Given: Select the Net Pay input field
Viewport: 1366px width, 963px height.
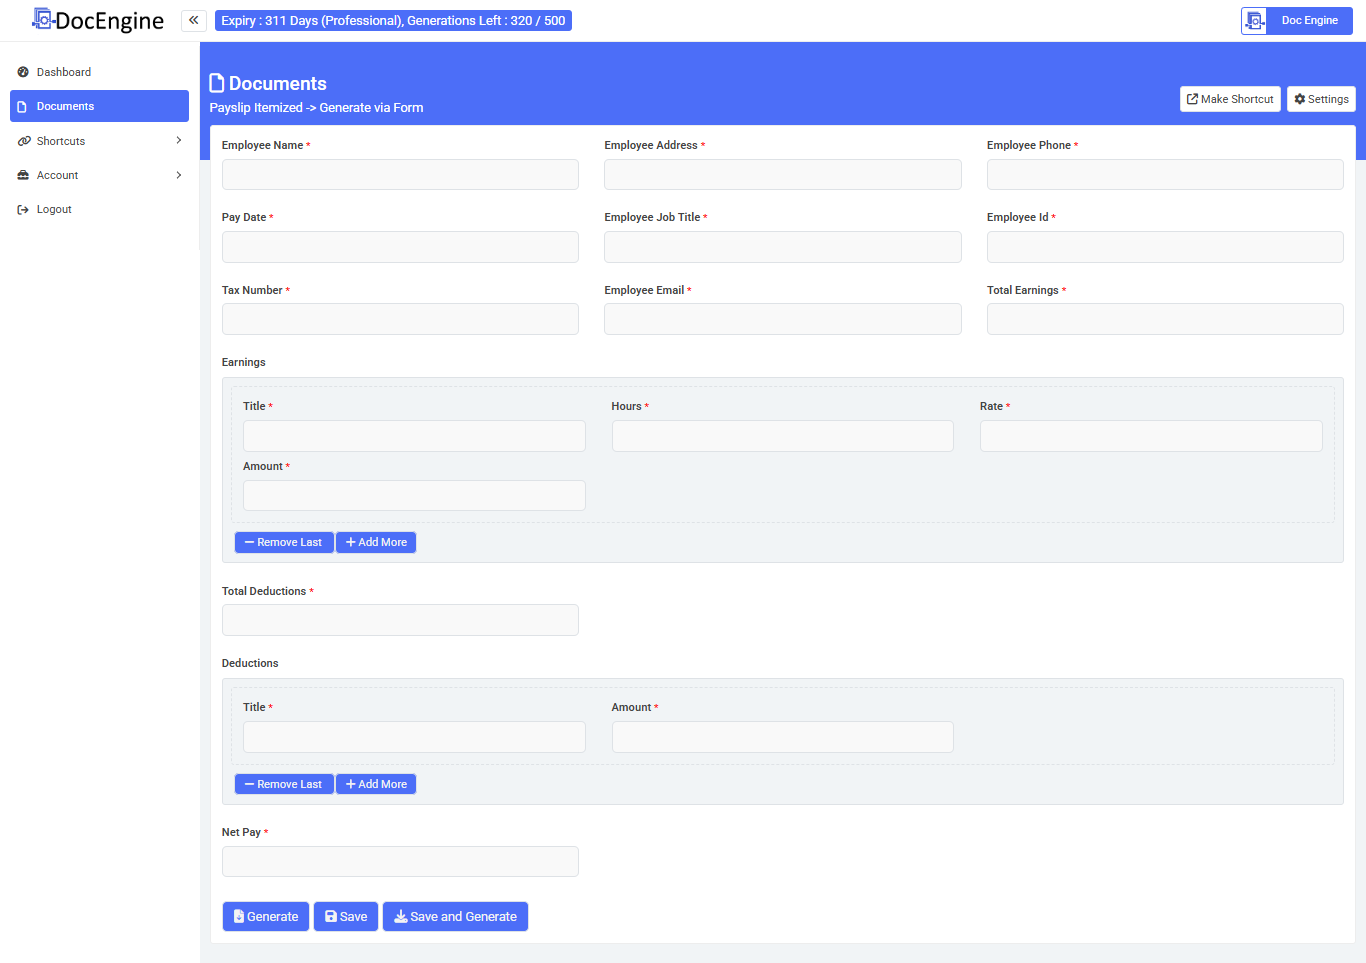Looking at the screenshot, I should click(x=400, y=861).
